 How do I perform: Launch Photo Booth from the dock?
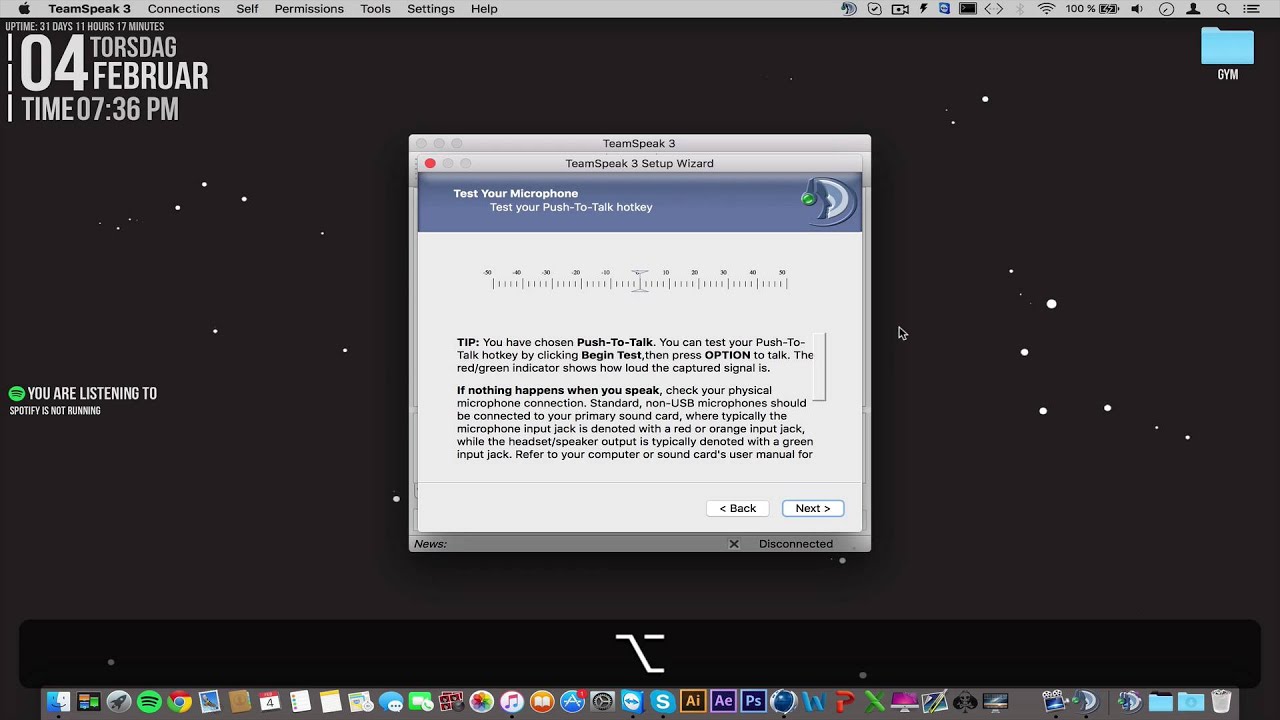pyautogui.click(x=451, y=702)
